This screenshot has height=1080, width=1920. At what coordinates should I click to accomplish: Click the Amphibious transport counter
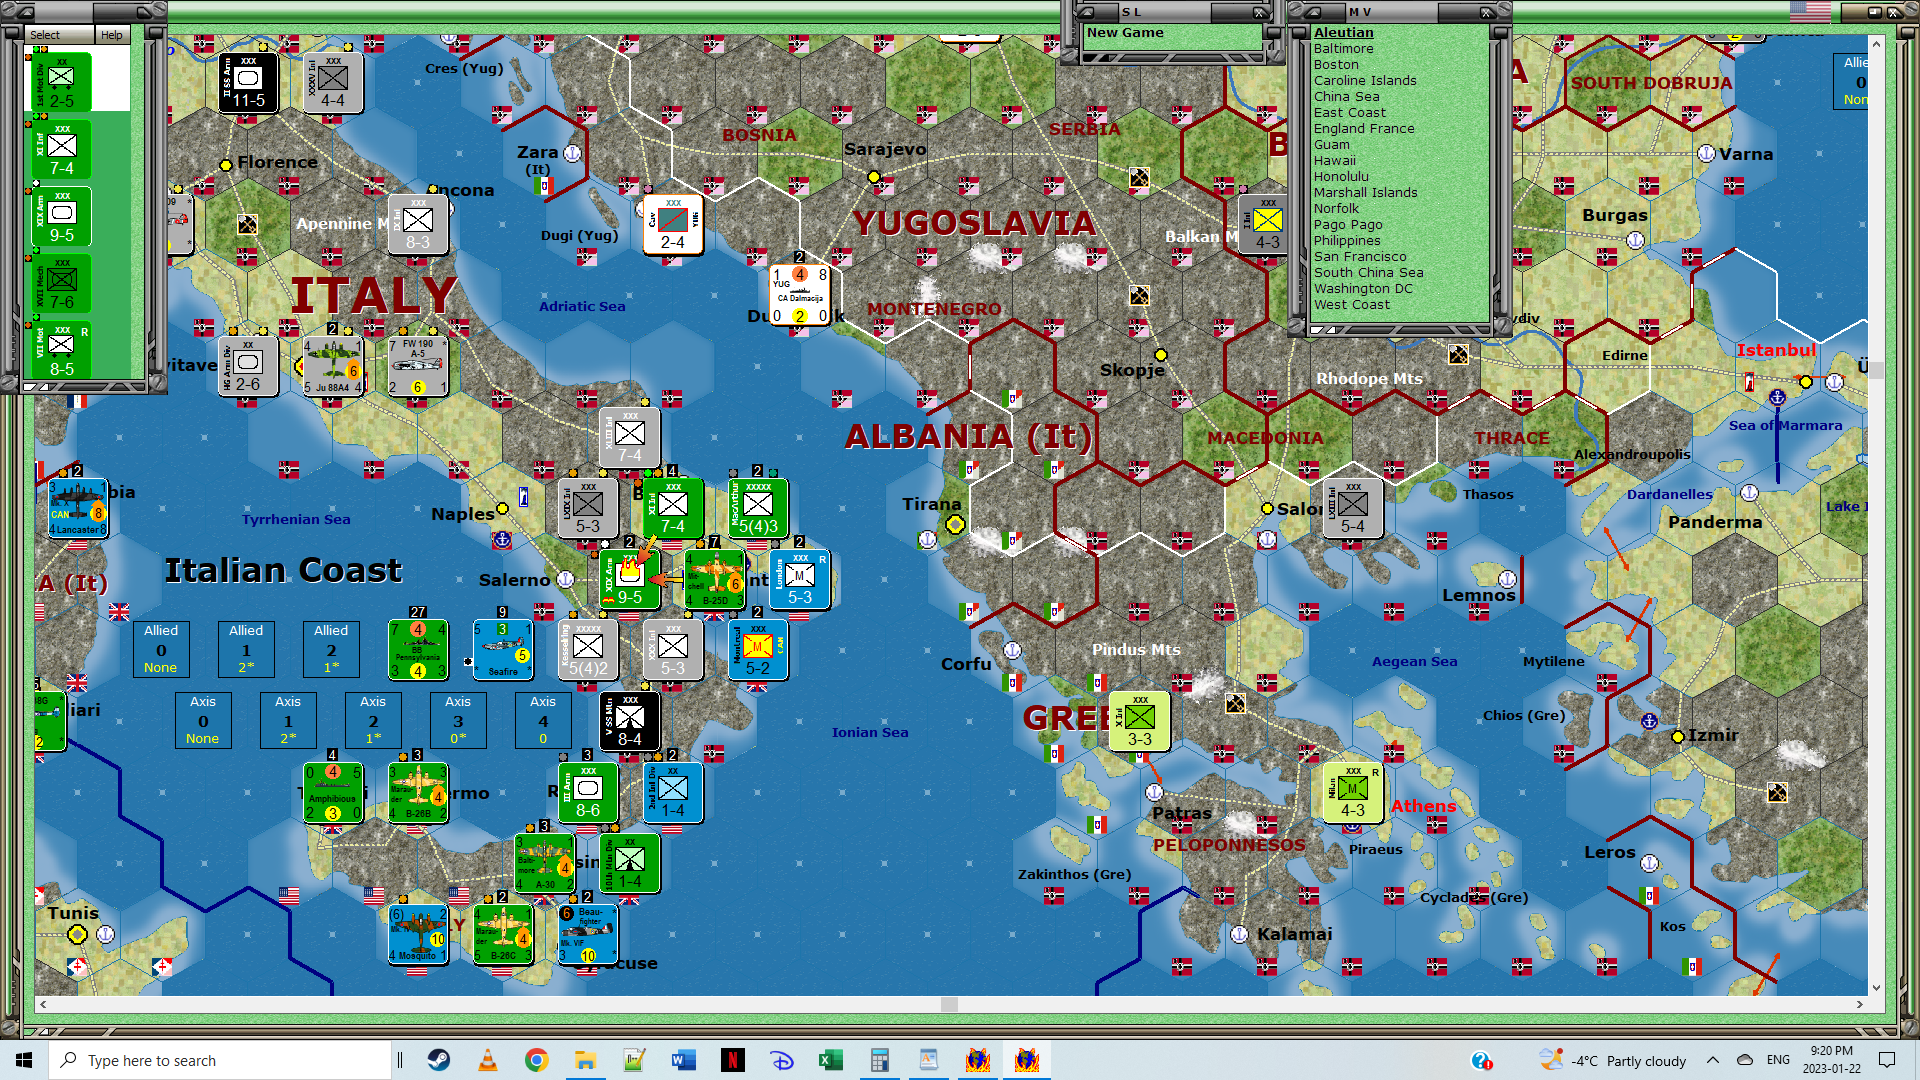point(333,792)
